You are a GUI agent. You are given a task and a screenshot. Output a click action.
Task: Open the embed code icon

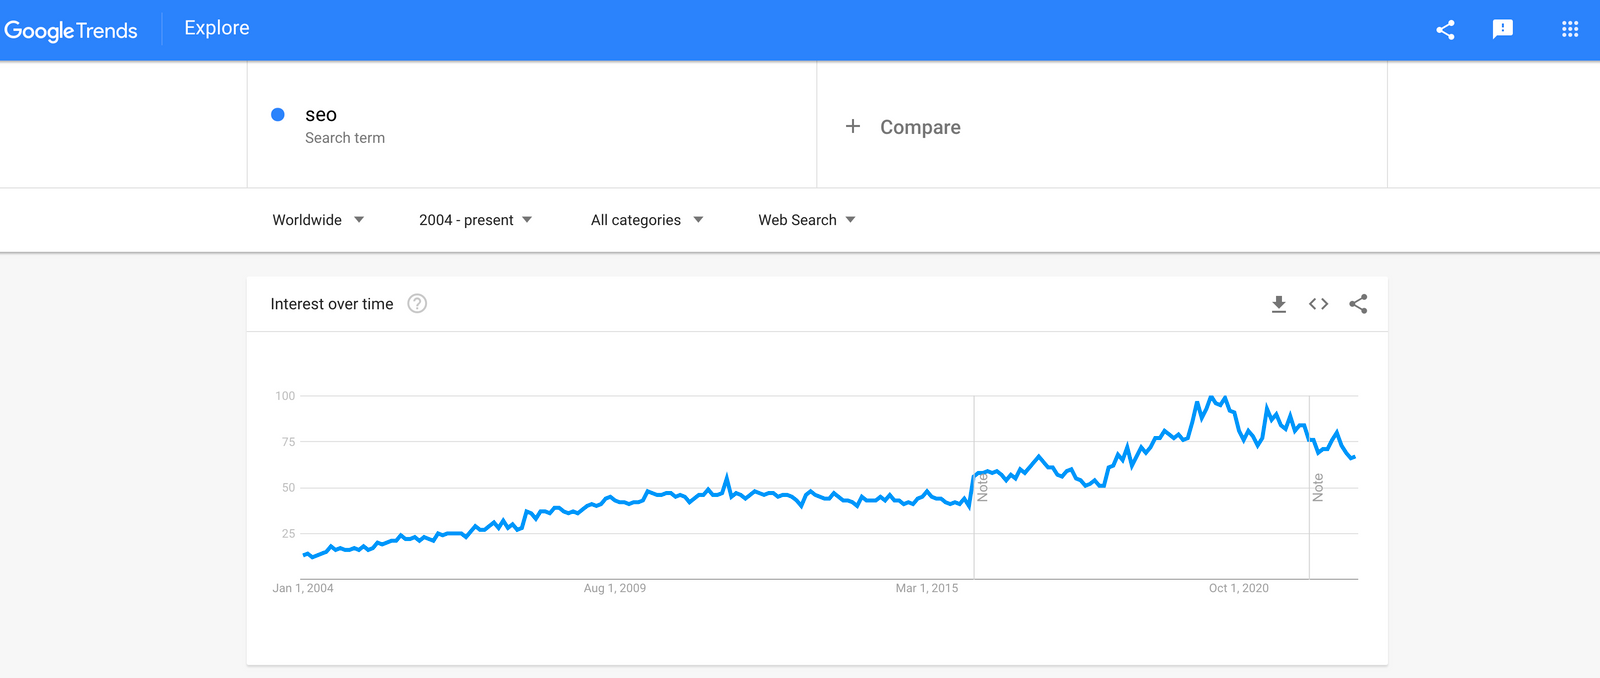1318,304
